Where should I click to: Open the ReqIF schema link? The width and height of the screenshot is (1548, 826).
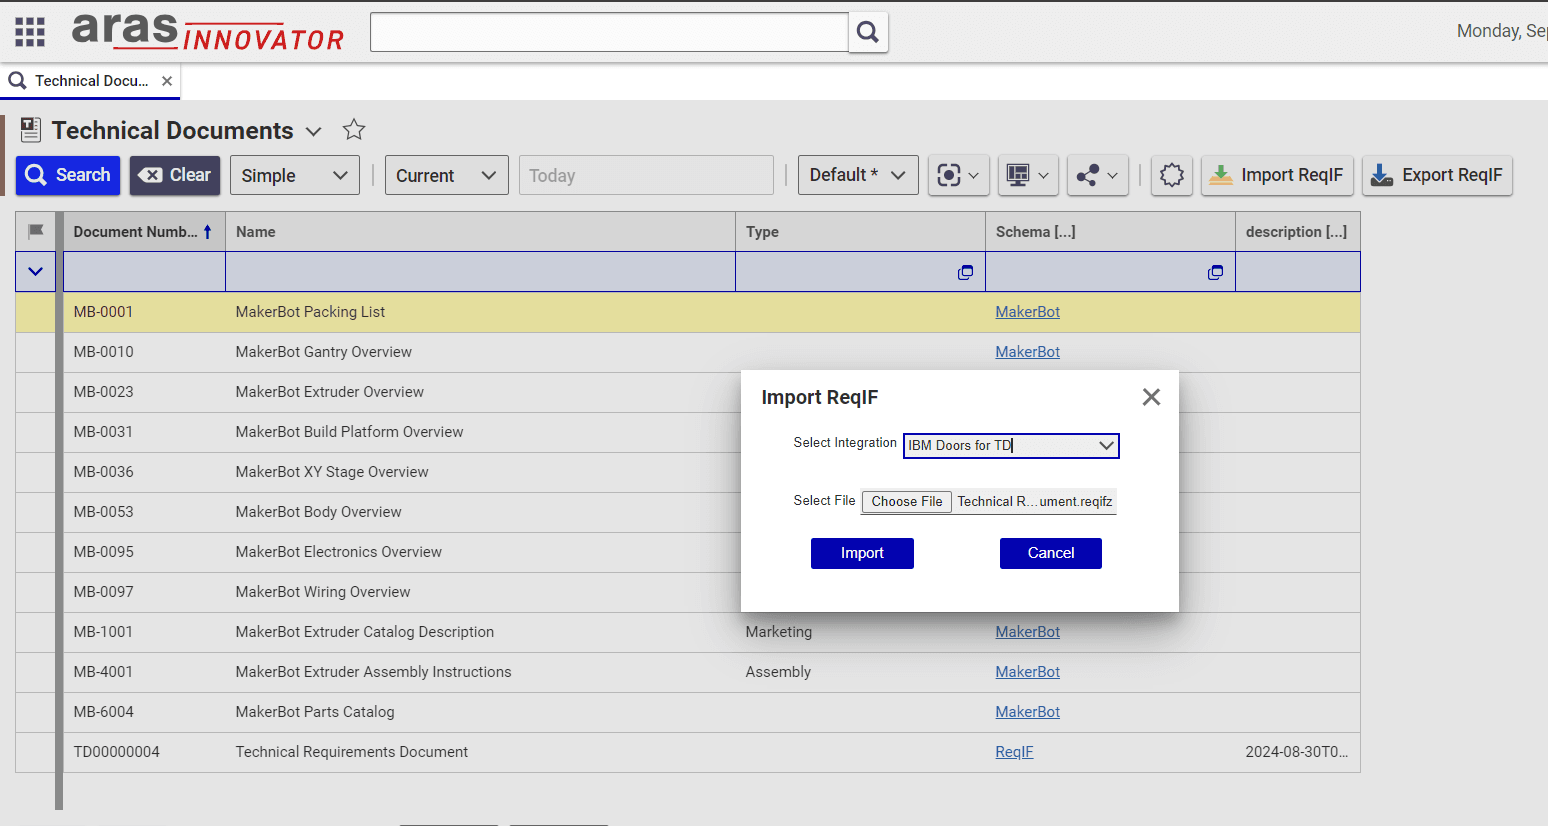tap(1014, 752)
